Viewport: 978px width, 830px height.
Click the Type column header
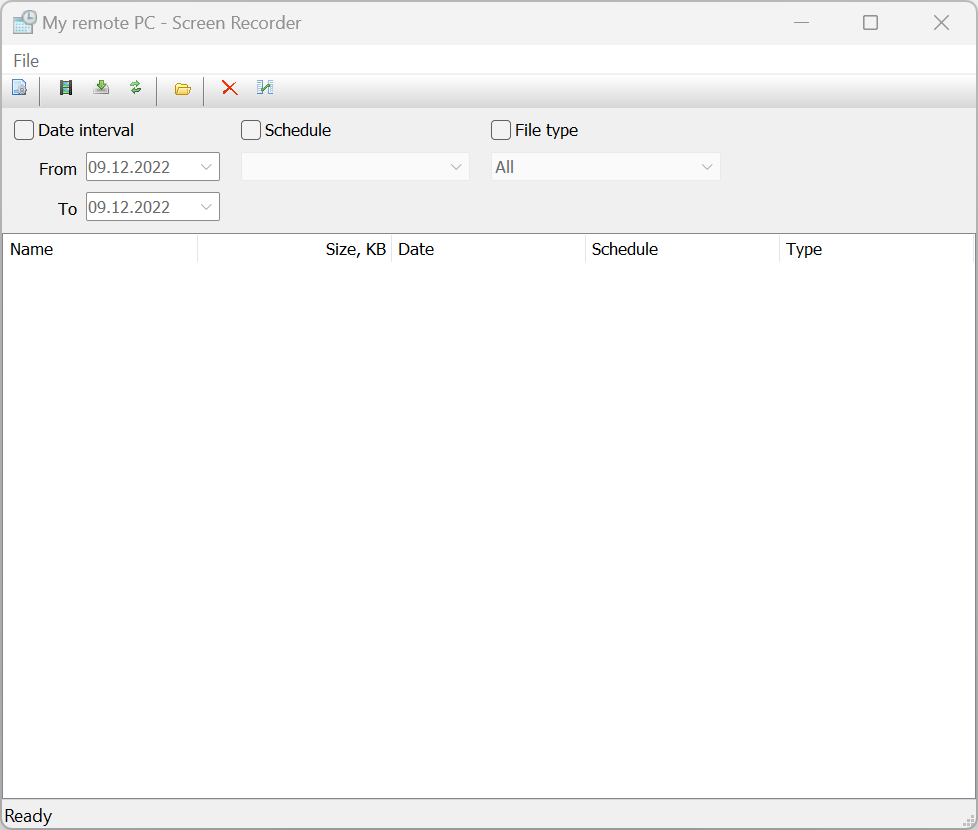[875, 249]
